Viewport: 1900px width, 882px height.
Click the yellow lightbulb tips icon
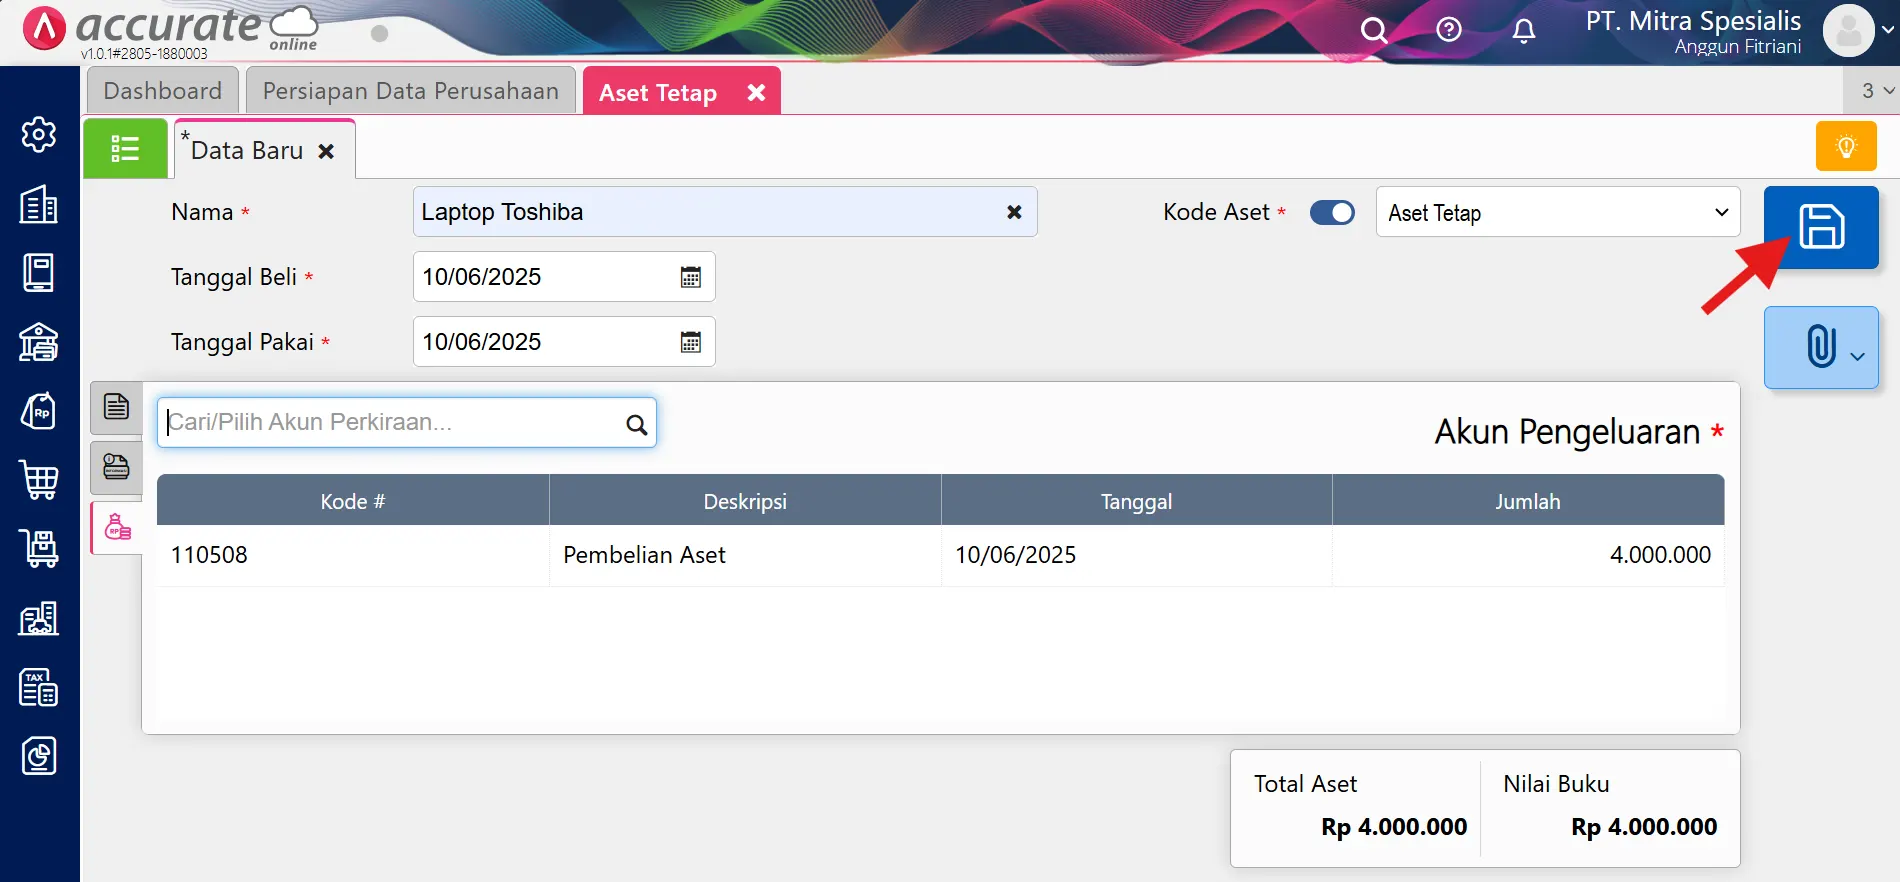coord(1846,146)
